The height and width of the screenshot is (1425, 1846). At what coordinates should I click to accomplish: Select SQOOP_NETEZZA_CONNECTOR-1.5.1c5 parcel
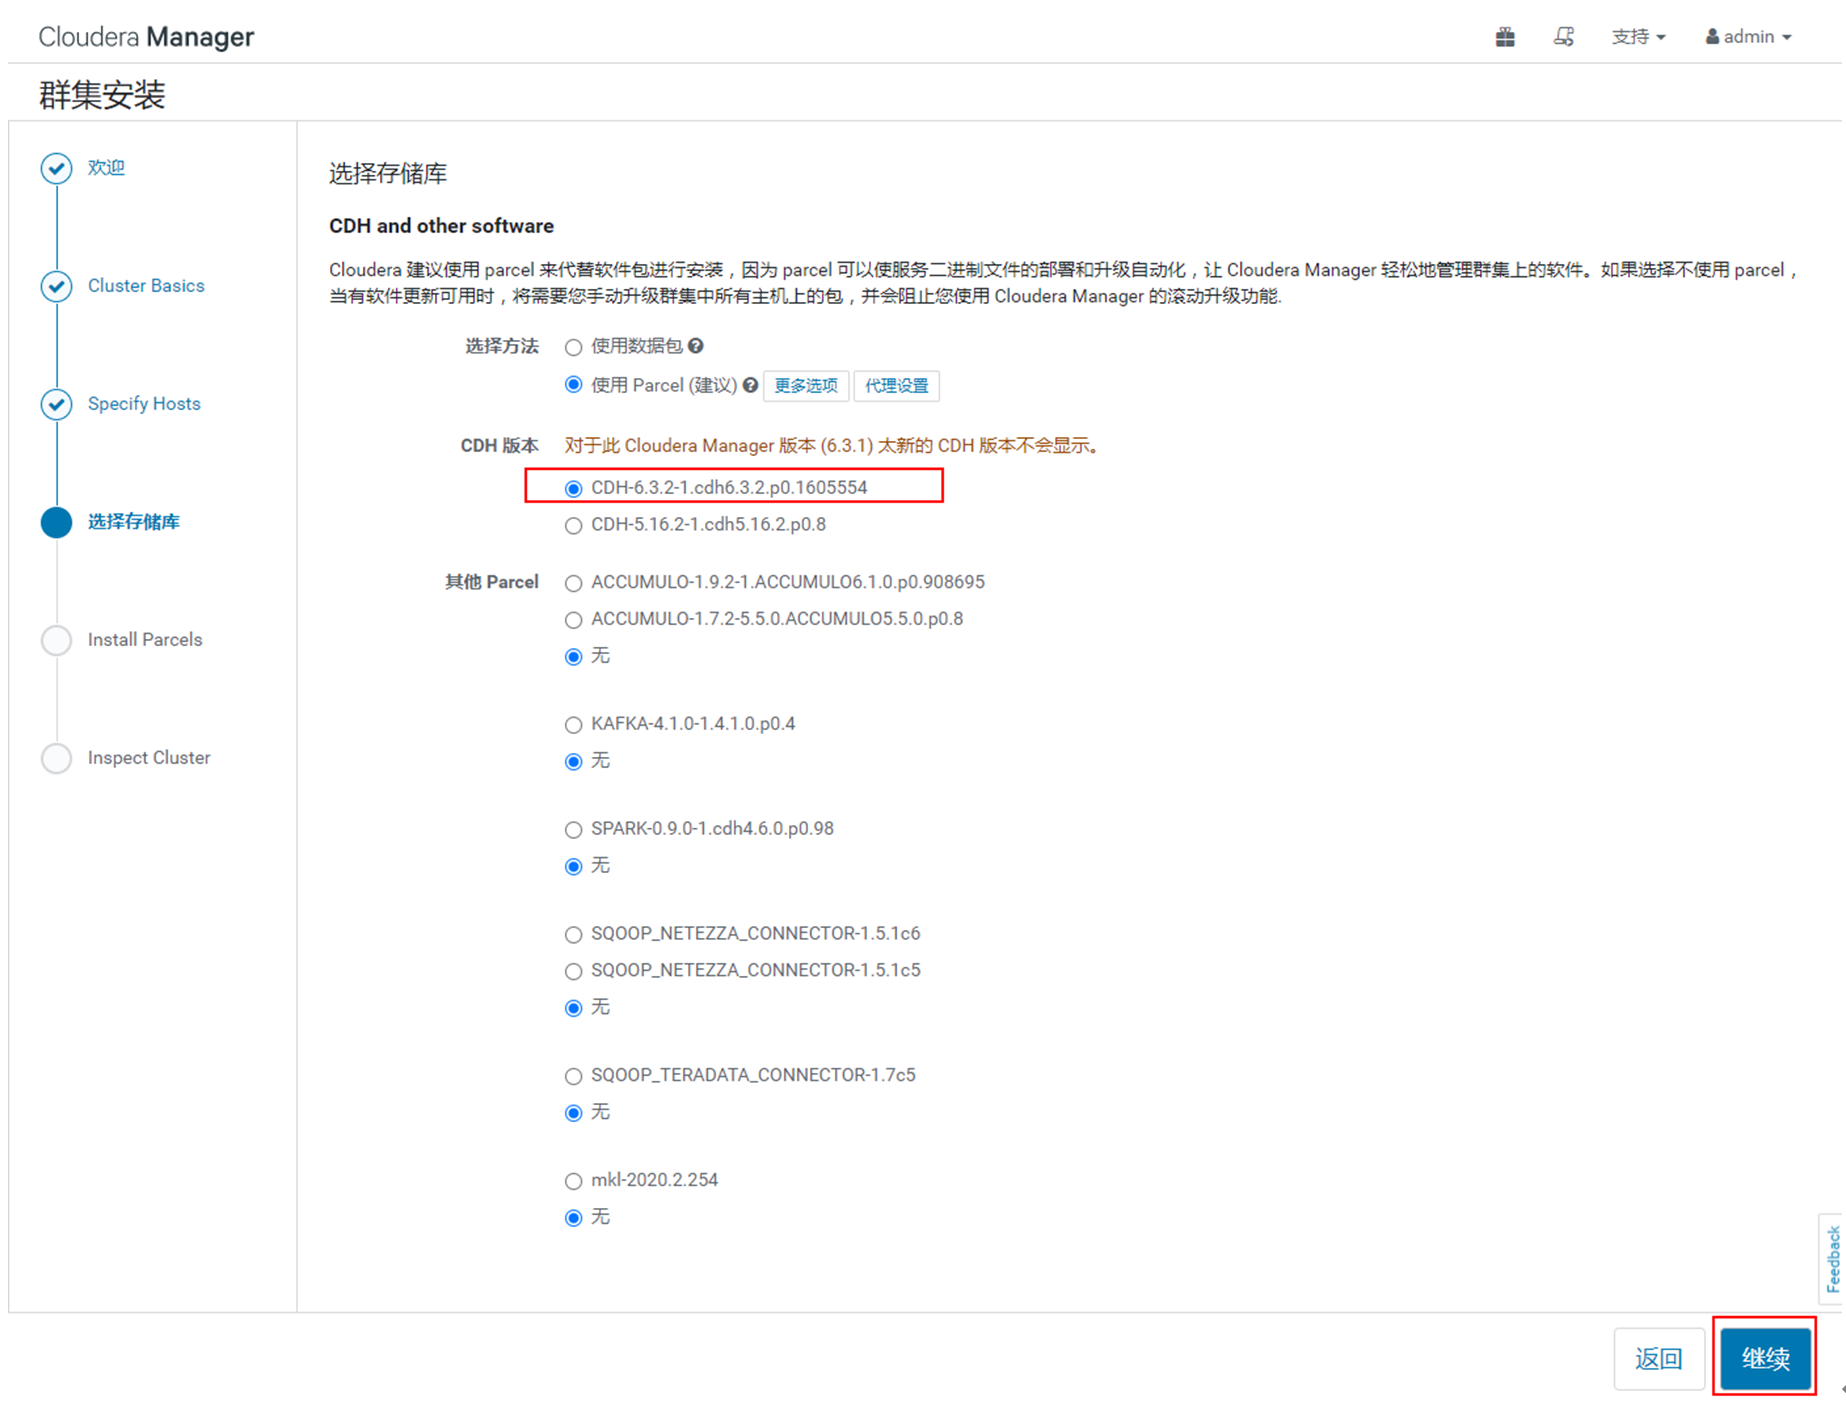(573, 971)
